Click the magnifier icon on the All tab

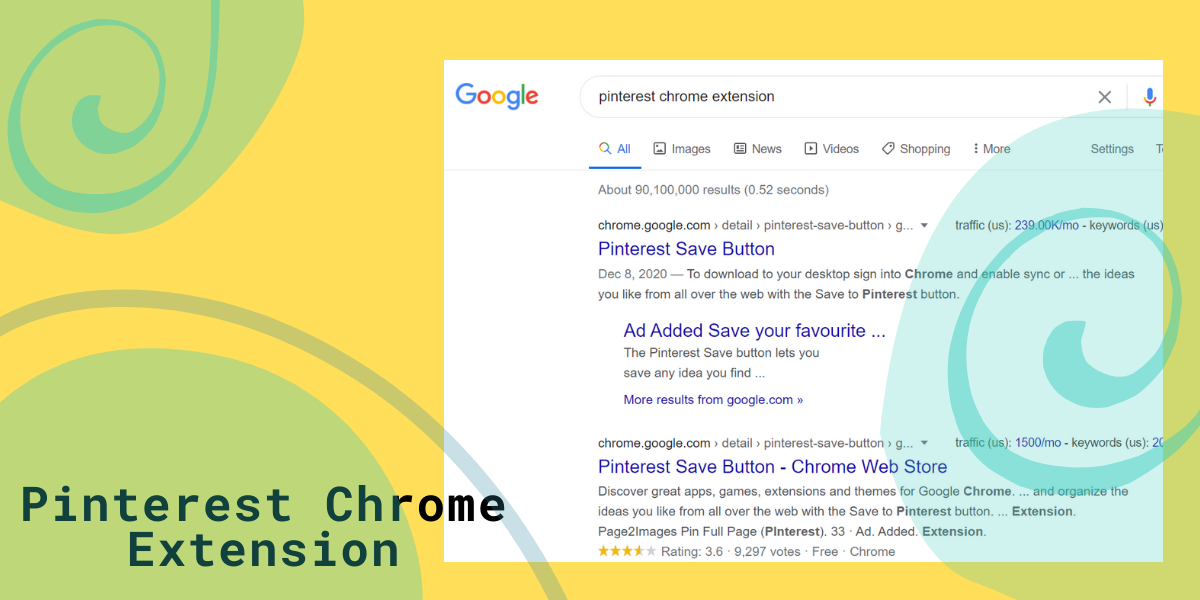click(x=605, y=148)
